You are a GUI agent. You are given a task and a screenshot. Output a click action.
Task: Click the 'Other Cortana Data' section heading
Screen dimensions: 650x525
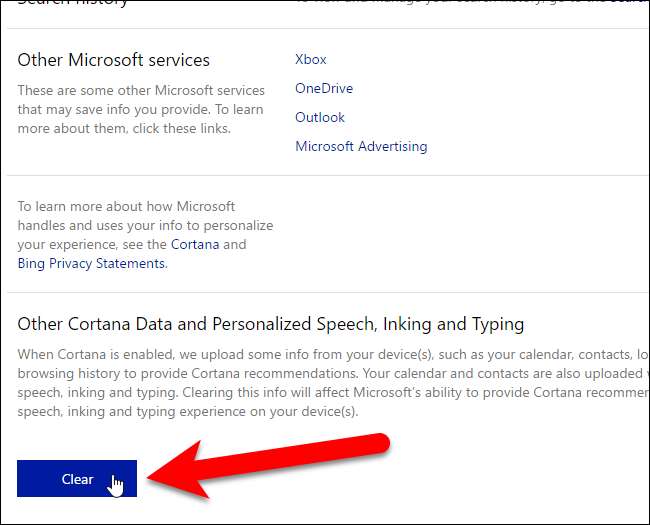pos(270,324)
